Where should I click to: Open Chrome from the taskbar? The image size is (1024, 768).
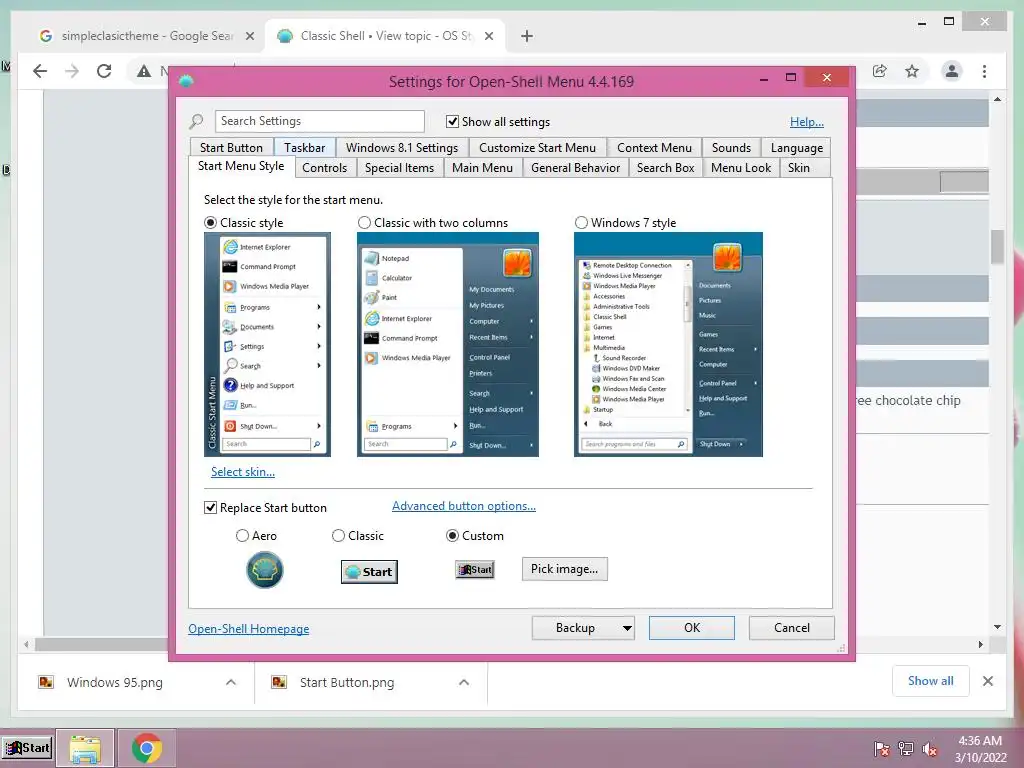coord(146,748)
